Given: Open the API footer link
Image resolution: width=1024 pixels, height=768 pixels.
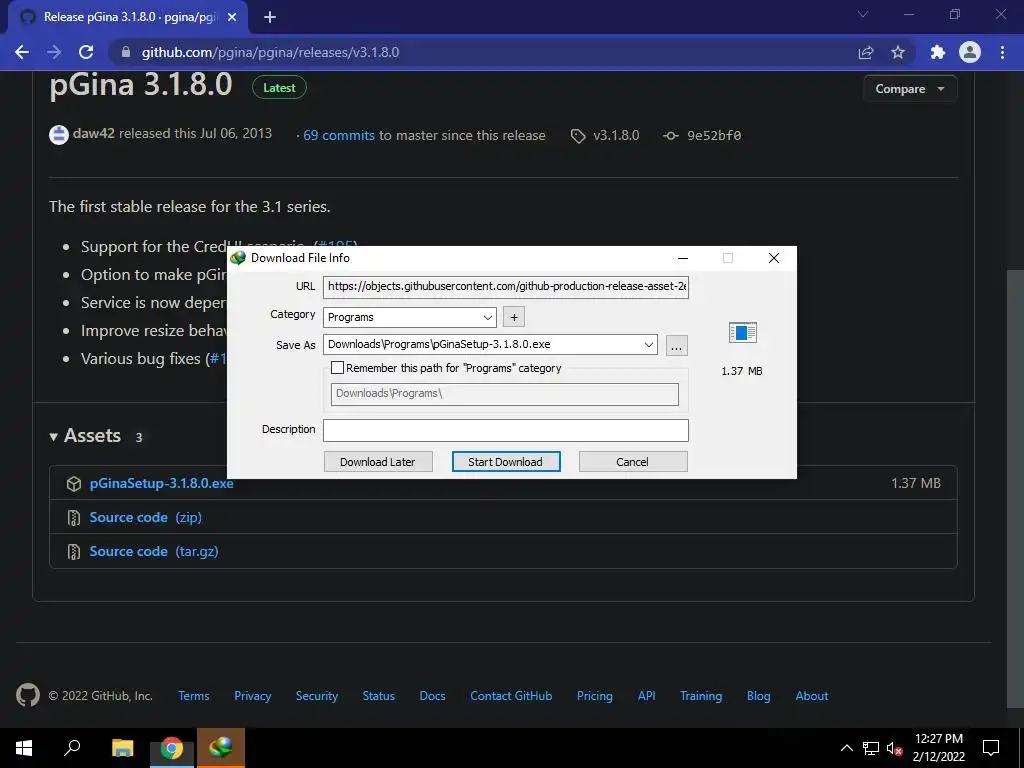Looking at the screenshot, I should tap(647, 696).
